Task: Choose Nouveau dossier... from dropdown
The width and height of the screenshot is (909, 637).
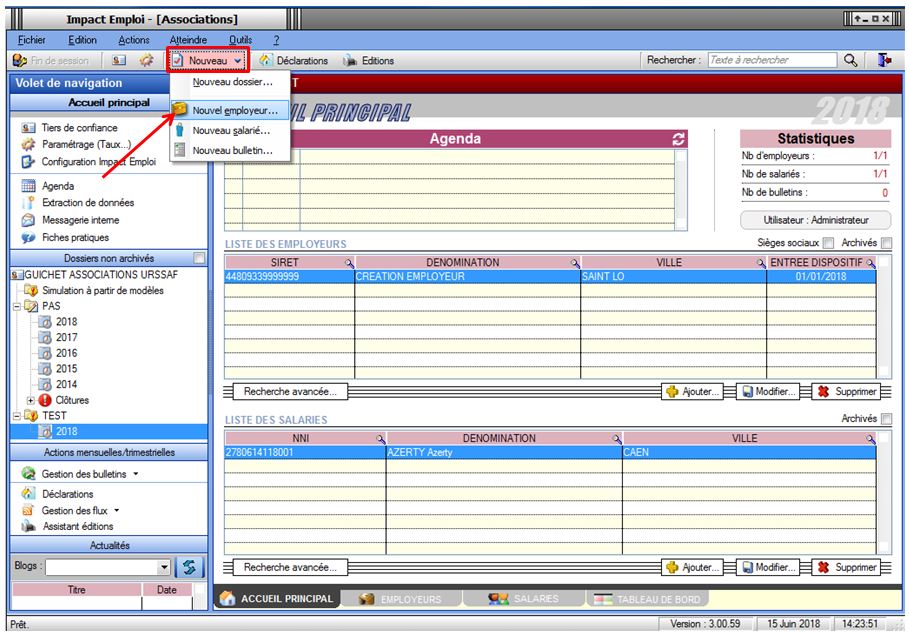Action: click(230, 82)
